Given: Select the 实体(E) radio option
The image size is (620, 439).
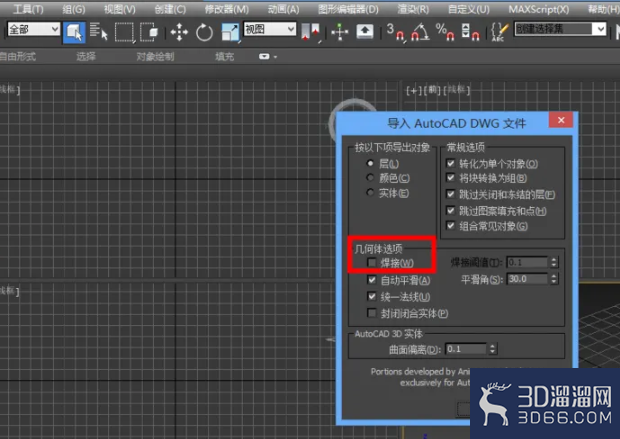Looking at the screenshot, I should tap(370, 193).
